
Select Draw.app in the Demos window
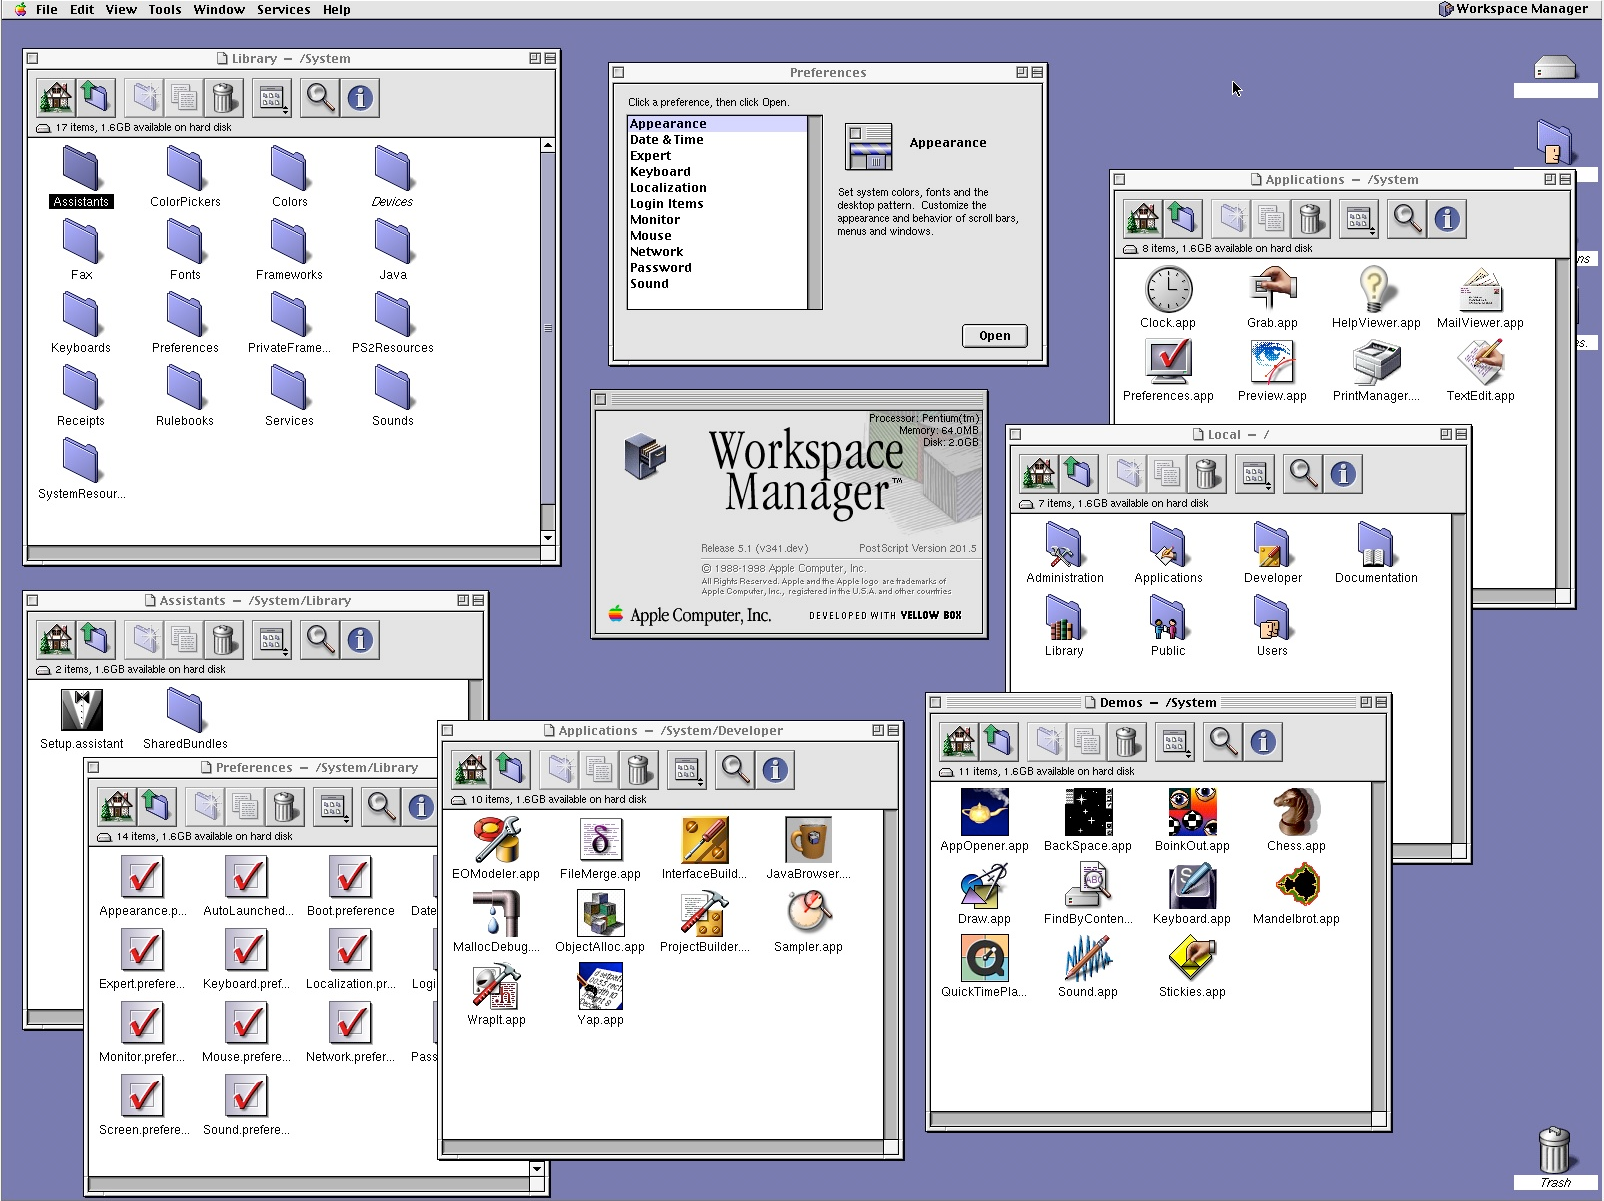(984, 885)
